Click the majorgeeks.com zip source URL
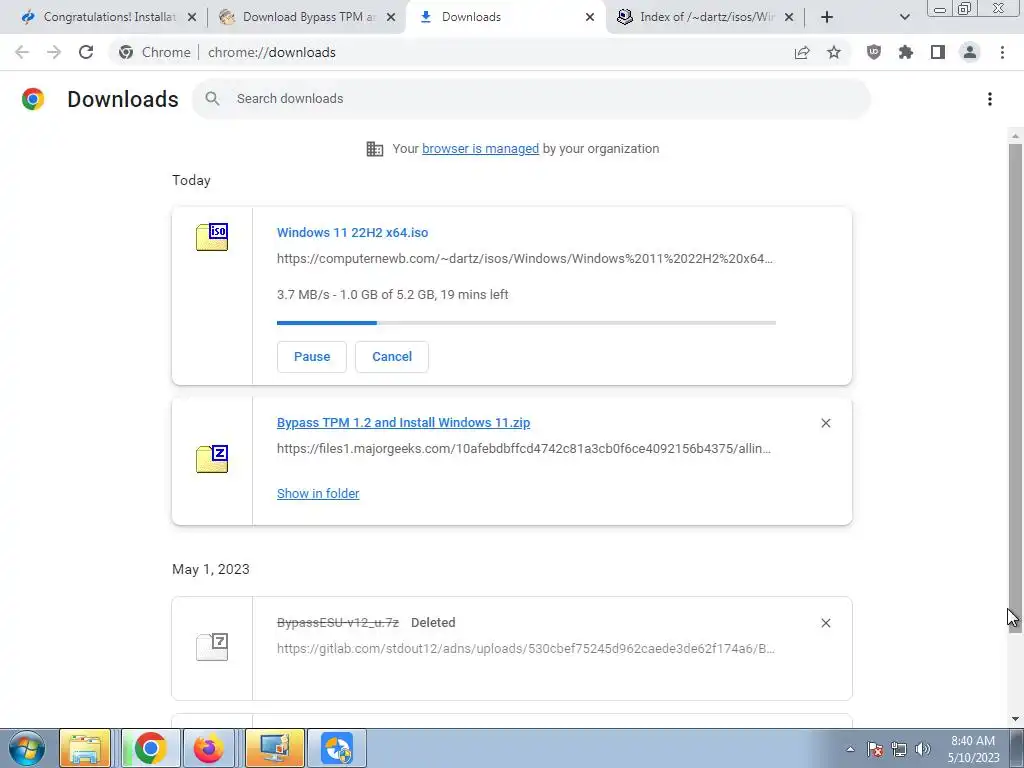Viewport: 1024px width, 768px height. pyautogui.click(x=524, y=449)
